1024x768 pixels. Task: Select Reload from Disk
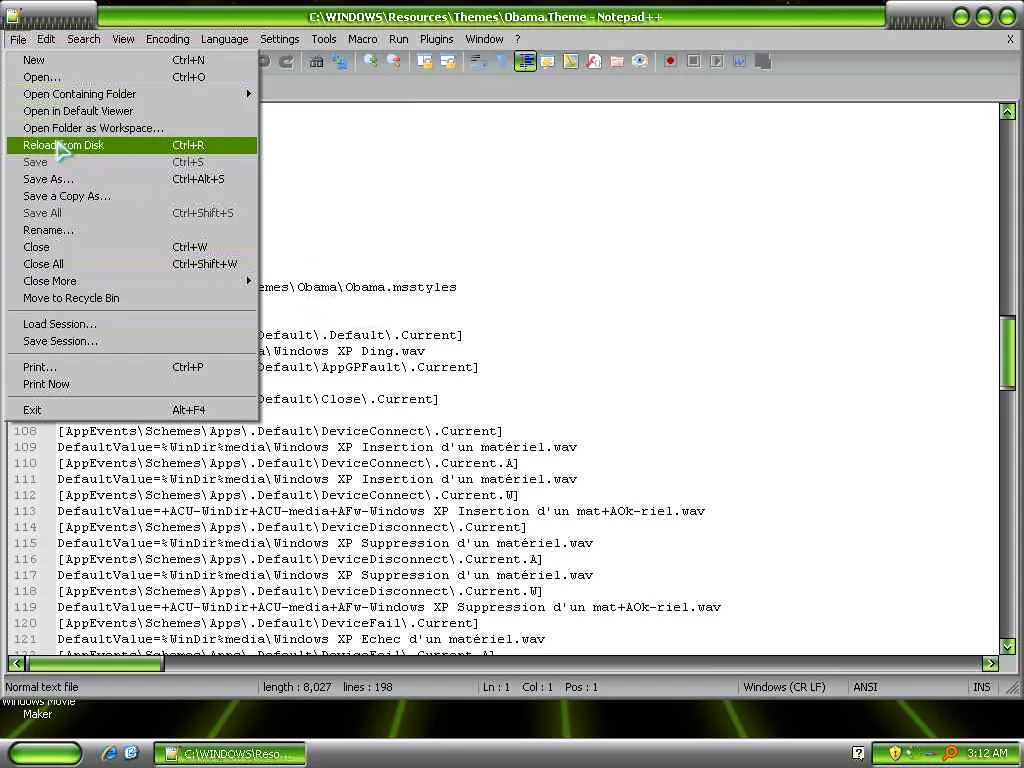tap(132, 145)
